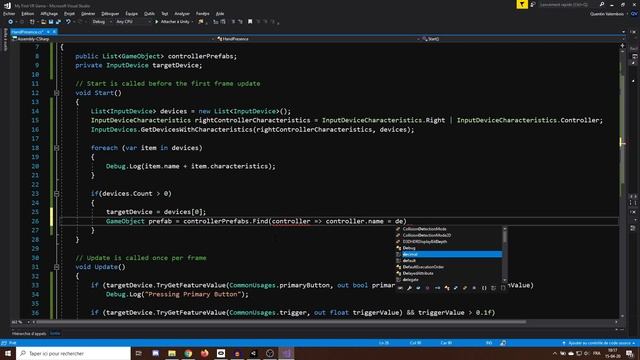Open the Task View taskbar icon
Viewport: 640px width, 360px height.
[138, 353]
